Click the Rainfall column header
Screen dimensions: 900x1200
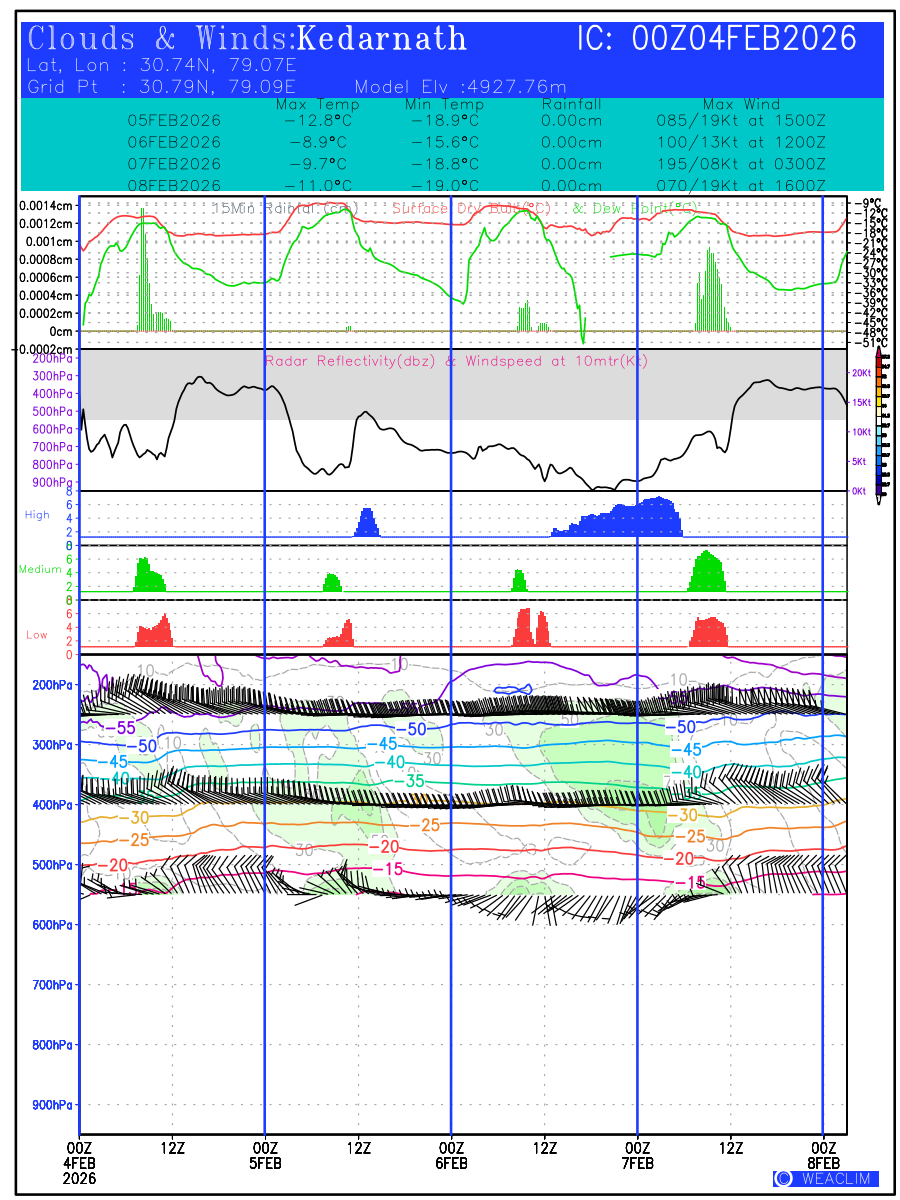[x=571, y=104]
